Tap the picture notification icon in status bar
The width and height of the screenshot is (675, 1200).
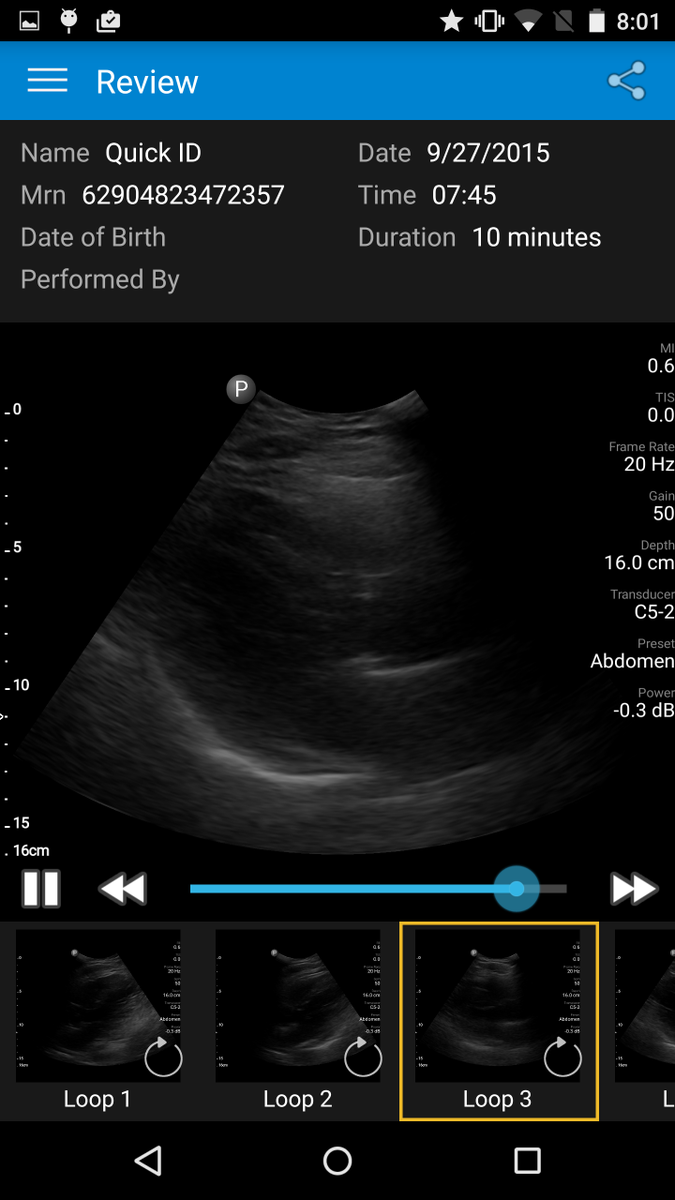click(29, 19)
